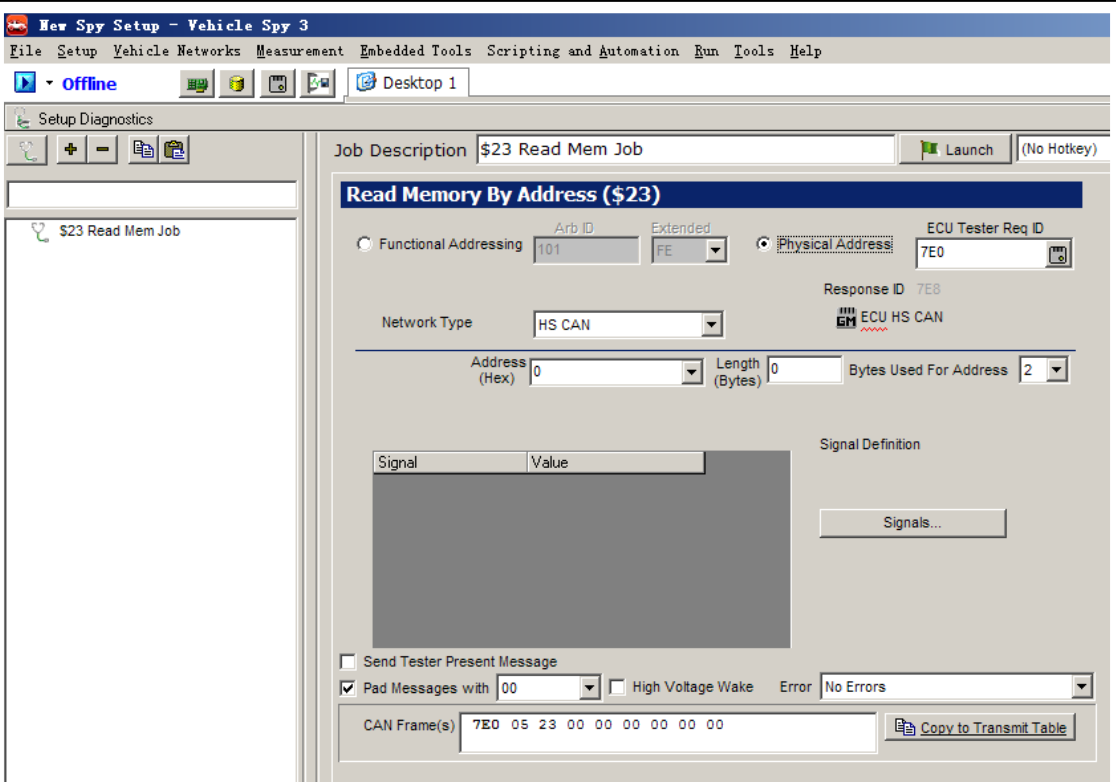1116x782 pixels.
Task: Open Bytes Used For Address dropdown
Action: click(1056, 370)
